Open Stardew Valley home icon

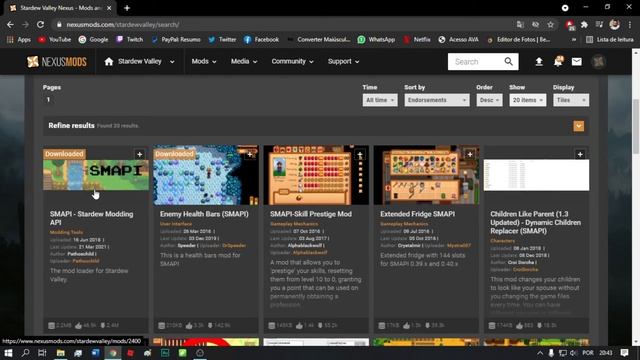(x=109, y=62)
